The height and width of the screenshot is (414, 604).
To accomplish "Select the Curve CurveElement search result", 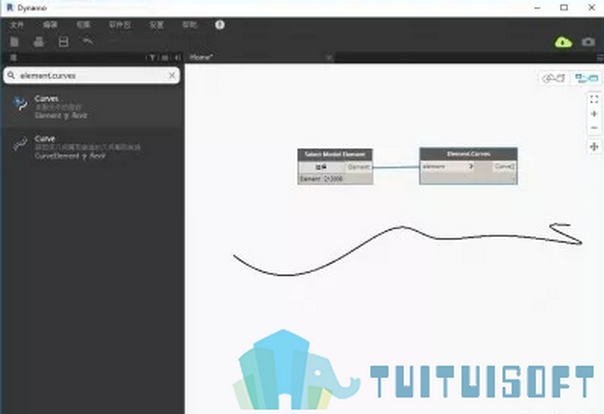I will pyautogui.click(x=92, y=147).
